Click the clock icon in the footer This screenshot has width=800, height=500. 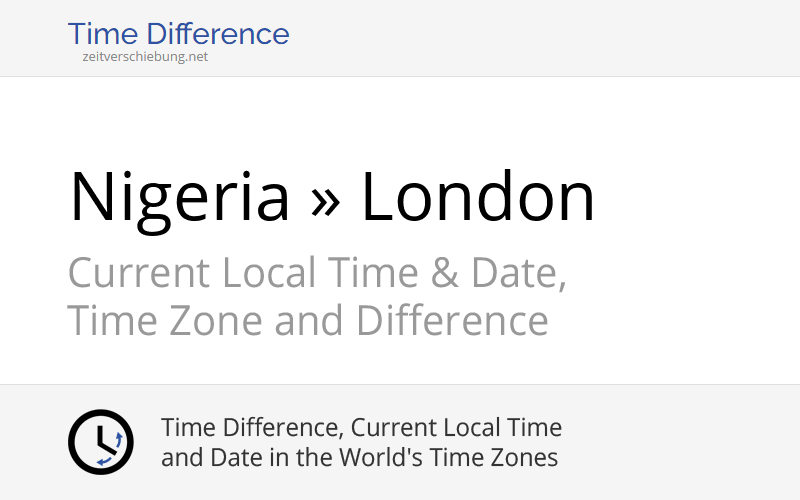[100, 442]
